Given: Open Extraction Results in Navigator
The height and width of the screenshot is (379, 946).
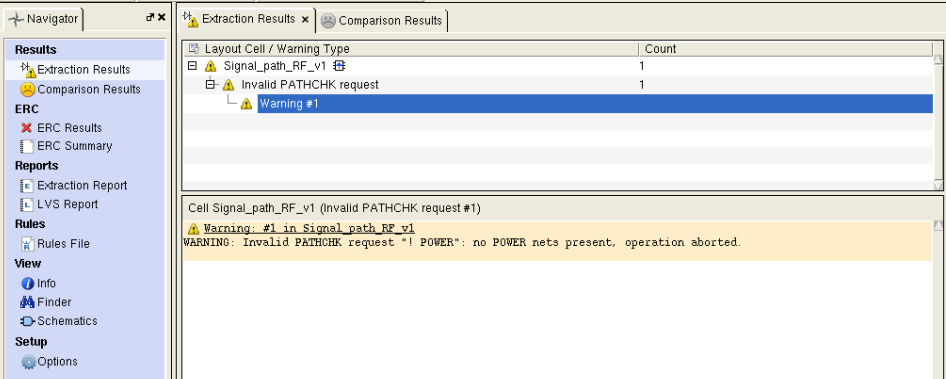Looking at the screenshot, I should click(83, 70).
